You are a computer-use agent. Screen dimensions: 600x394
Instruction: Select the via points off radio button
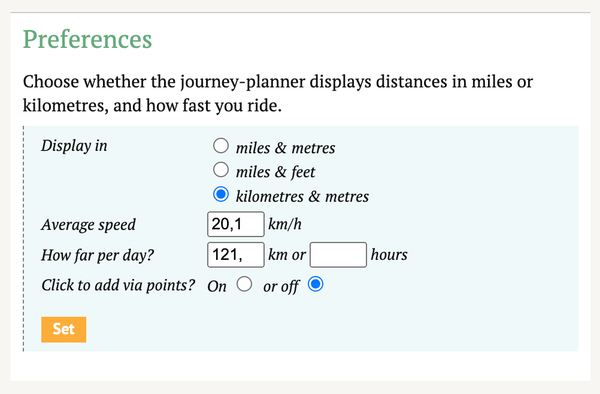pyautogui.click(x=316, y=284)
